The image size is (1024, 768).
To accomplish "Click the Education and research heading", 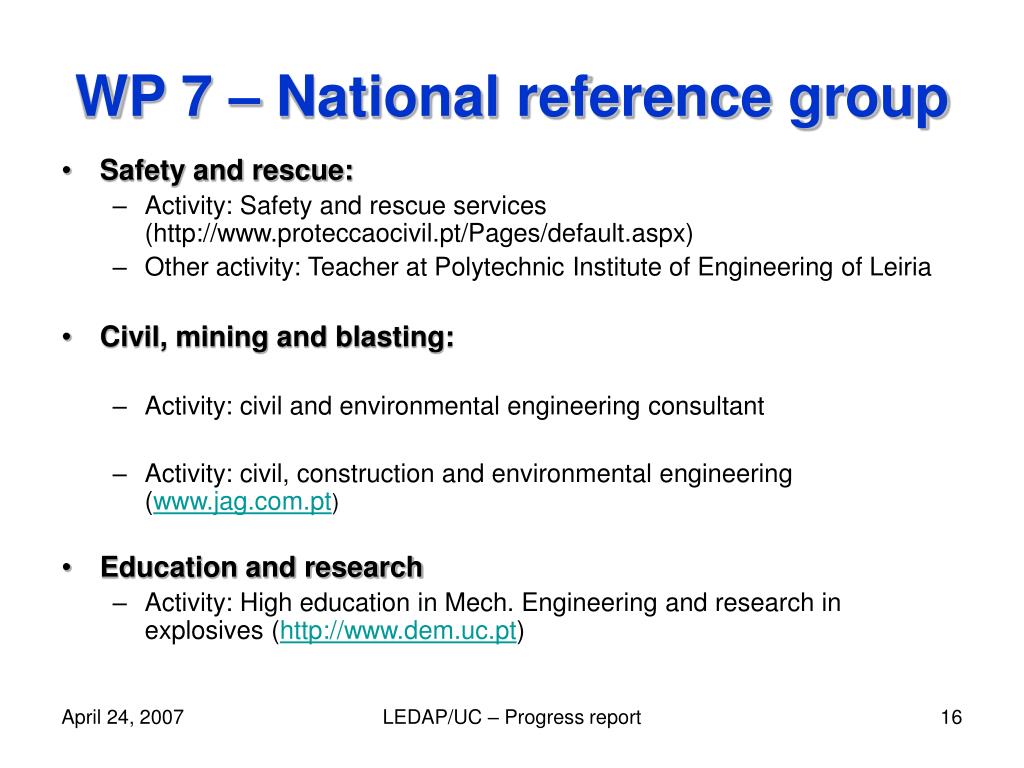I will (261, 567).
